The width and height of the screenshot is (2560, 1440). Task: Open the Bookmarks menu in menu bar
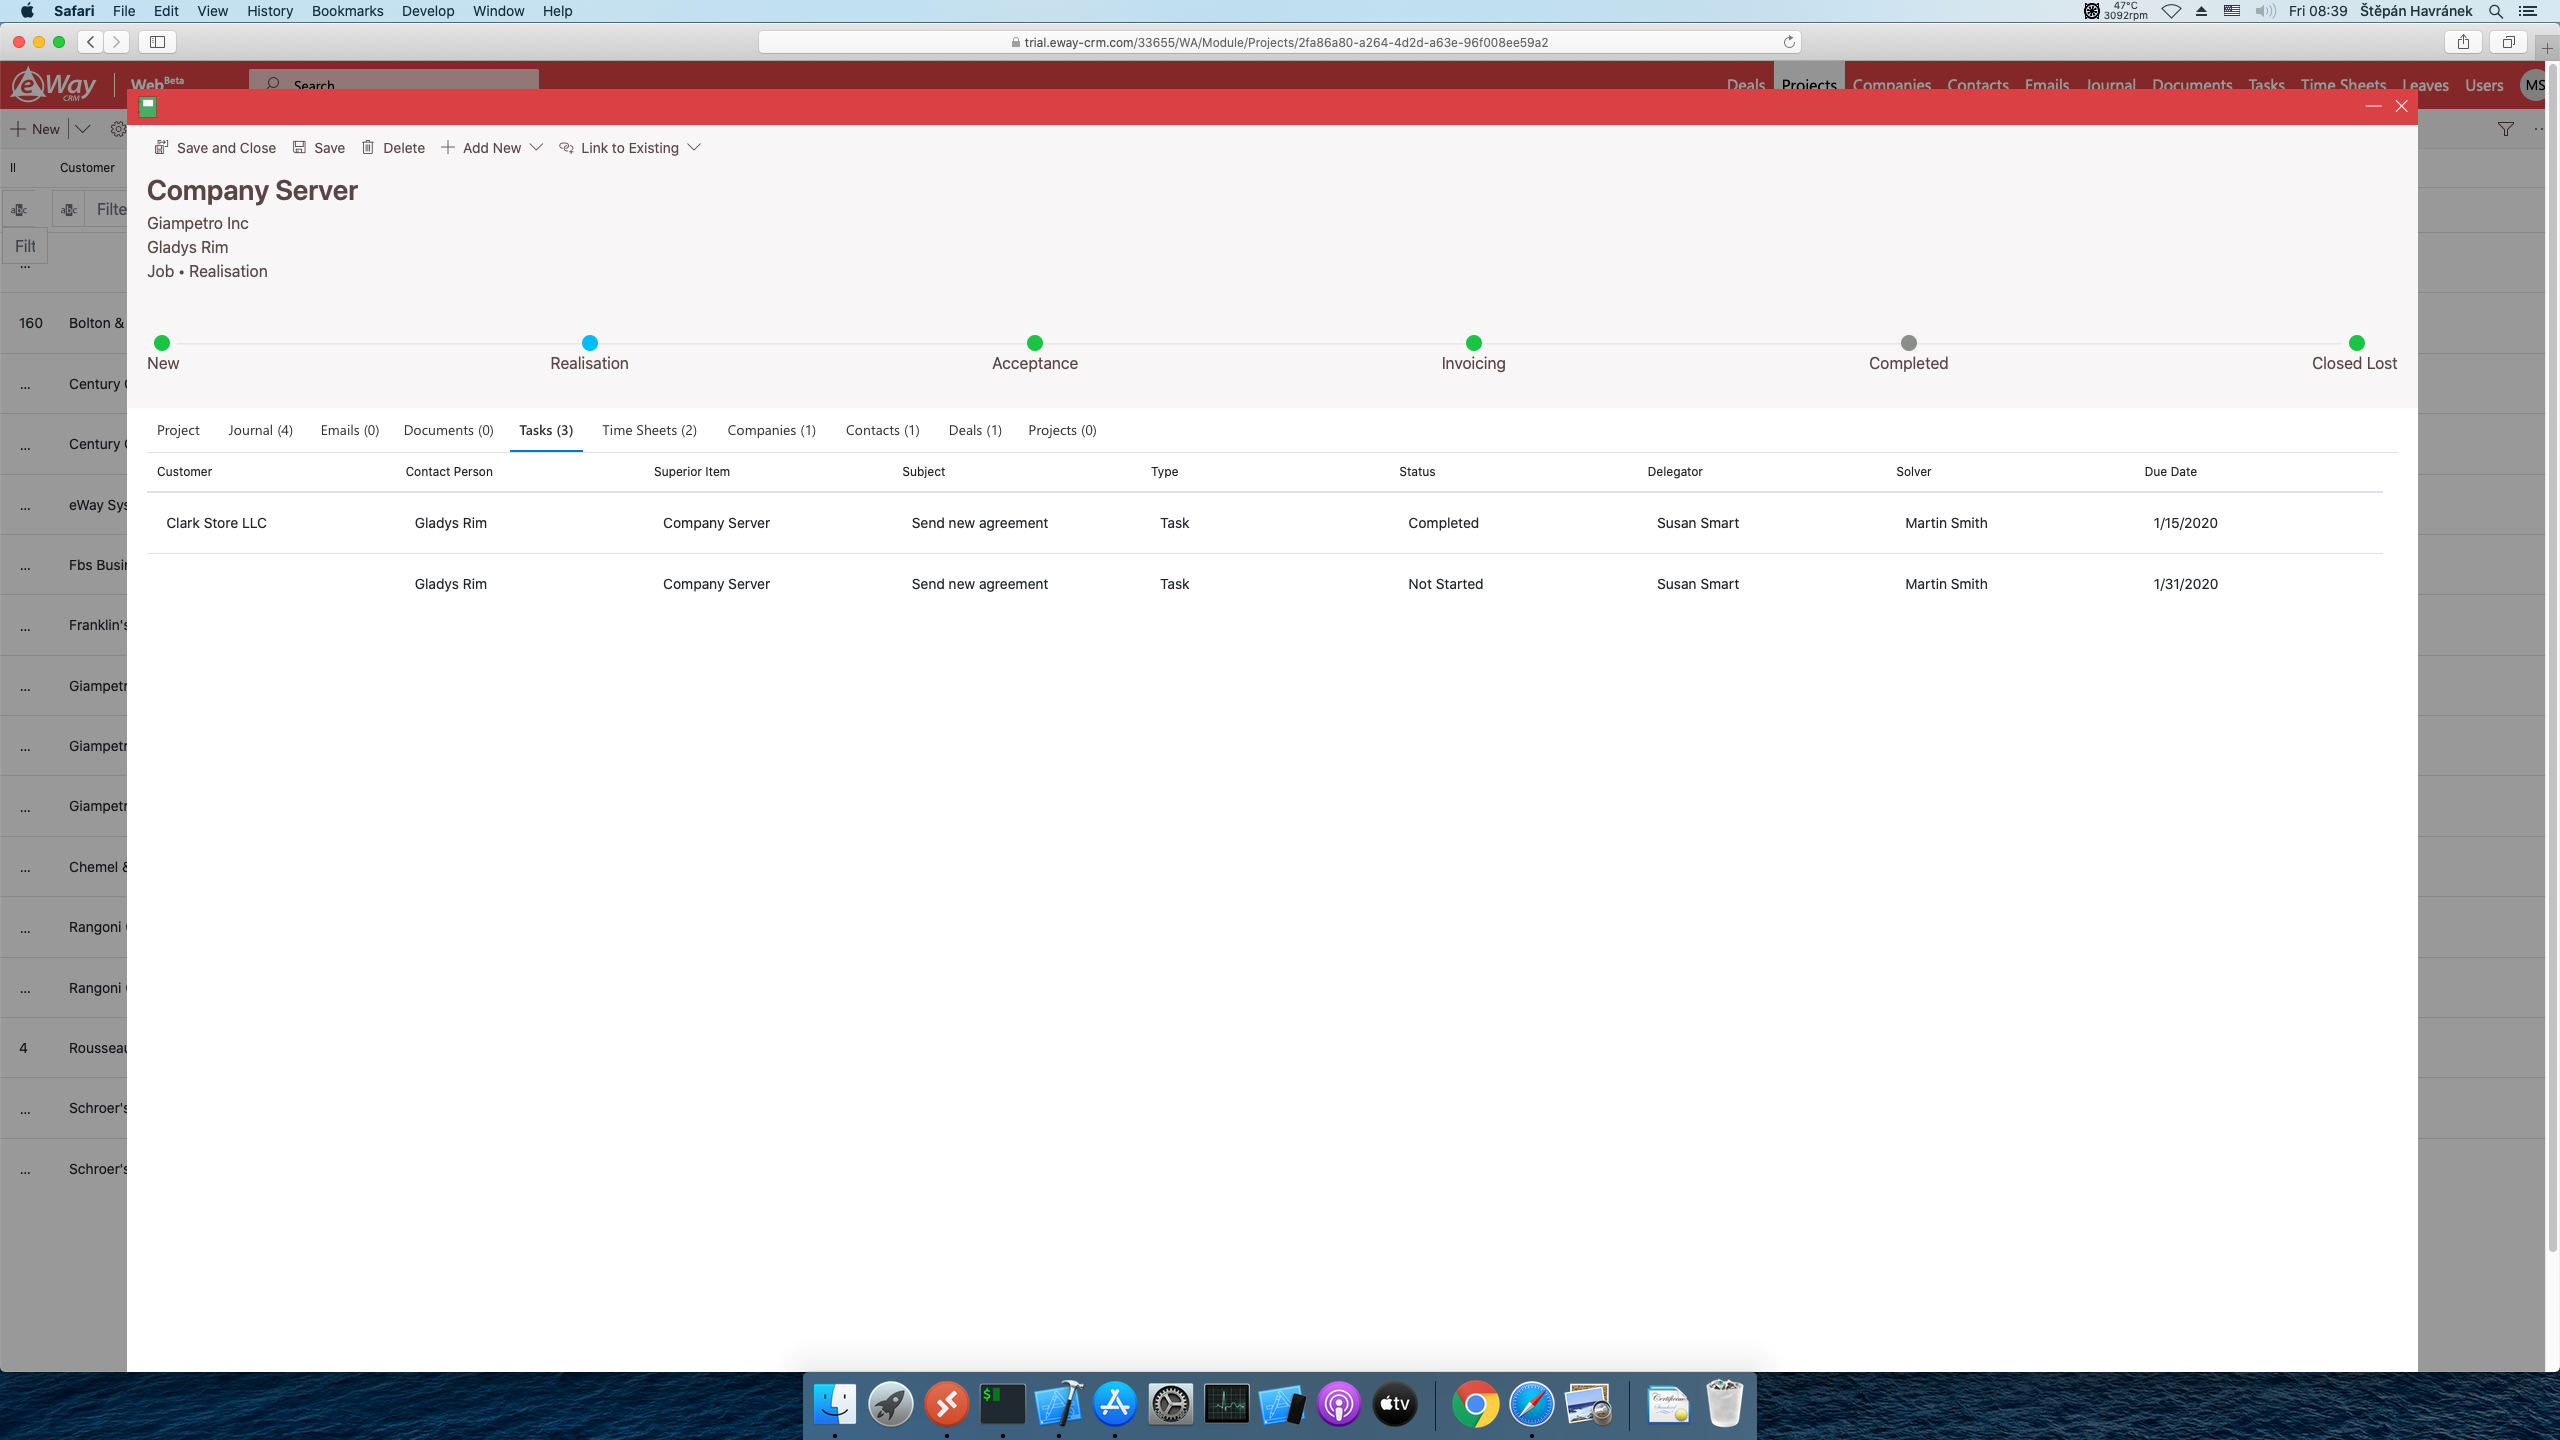point(347,11)
